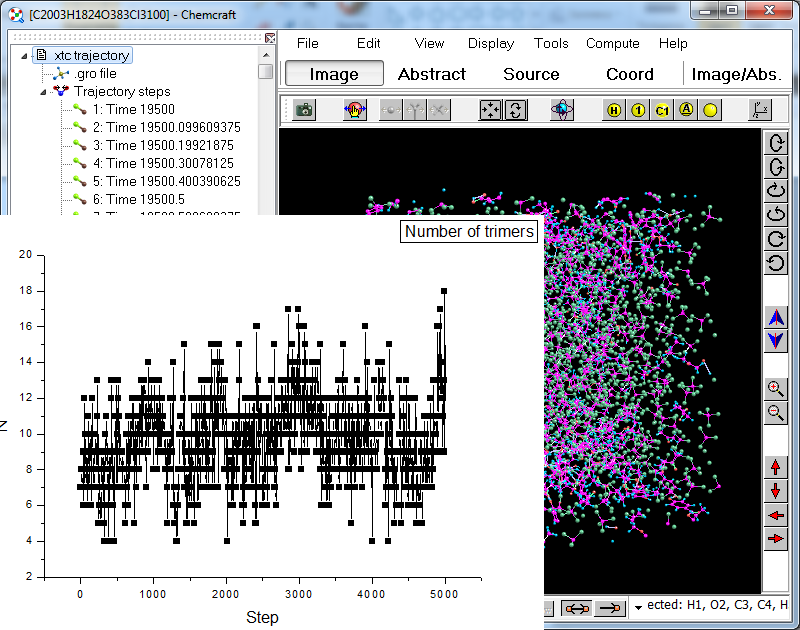This screenshot has height=630, width=800.
Task: Click the fit-to-window arrows icon
Action: 490,110
